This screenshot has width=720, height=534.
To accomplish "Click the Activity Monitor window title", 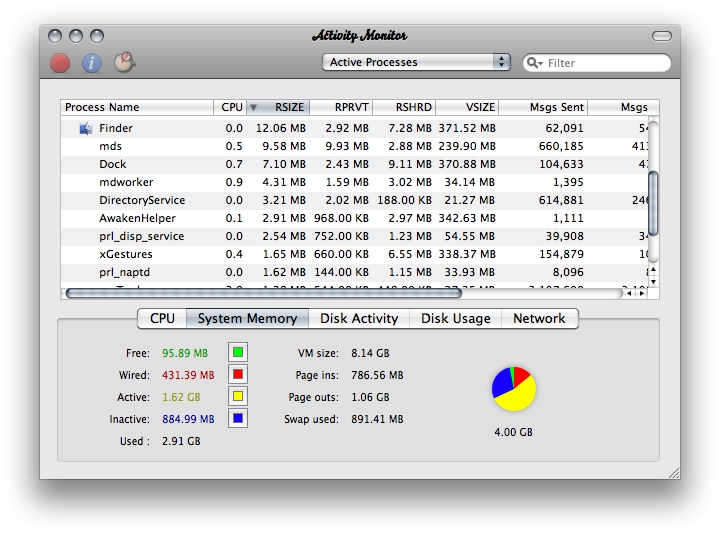I will coord(360,36).
